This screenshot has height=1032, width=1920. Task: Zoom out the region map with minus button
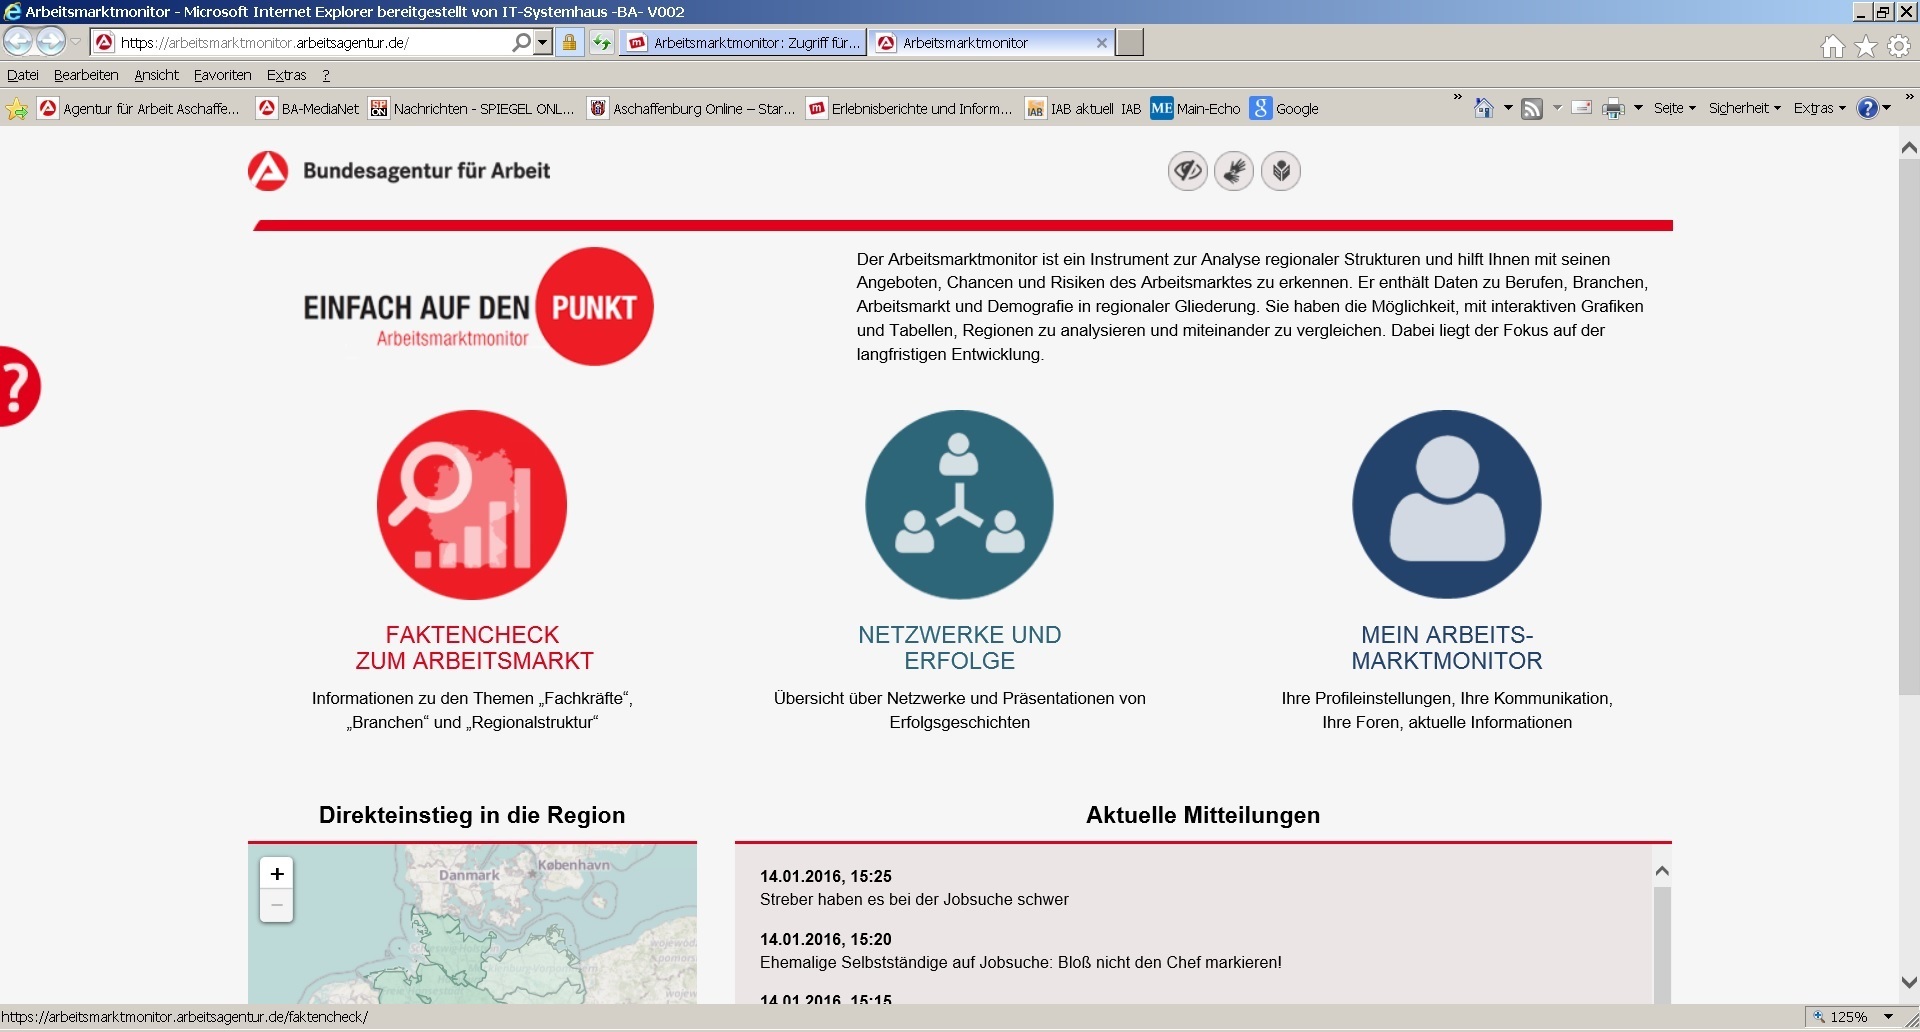click(277, 906)
